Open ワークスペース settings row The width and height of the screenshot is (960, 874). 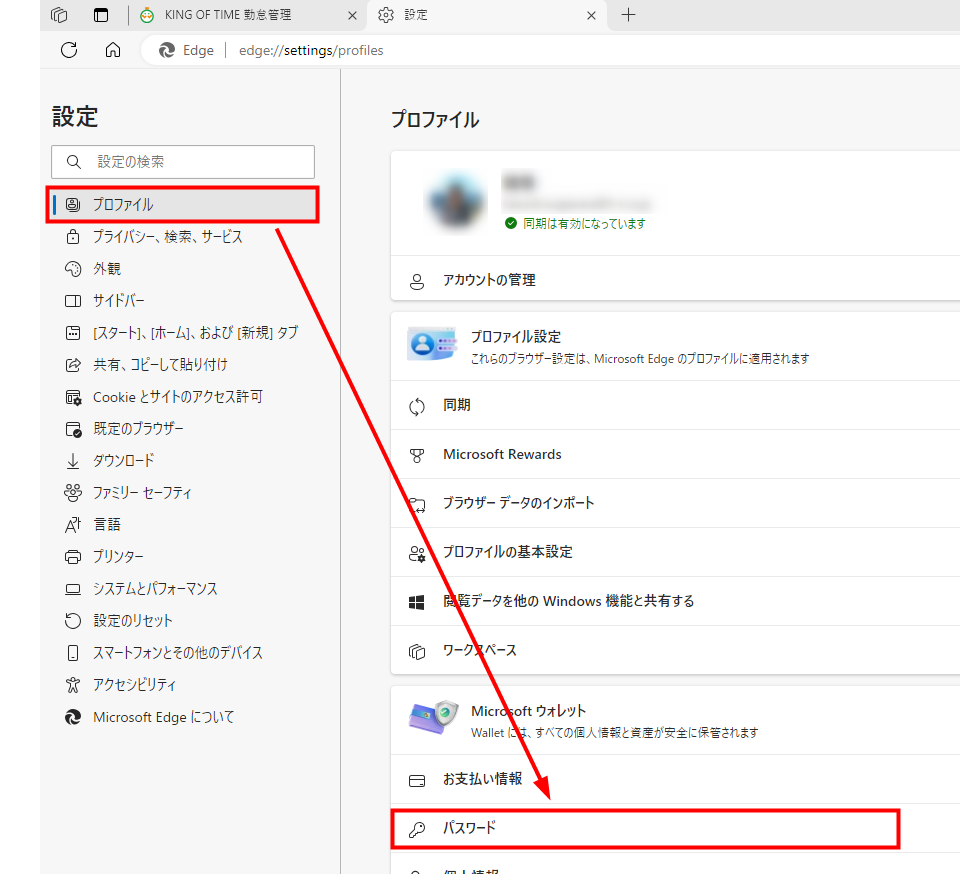click(675, 650)
